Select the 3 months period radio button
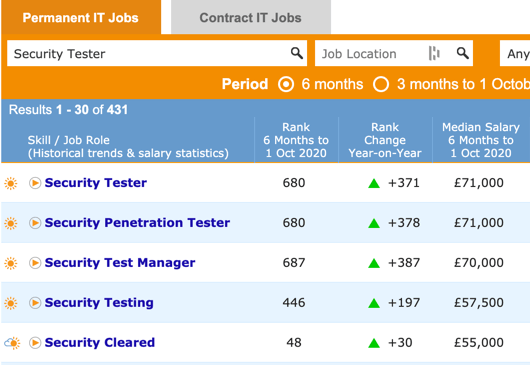 (381, 84)
